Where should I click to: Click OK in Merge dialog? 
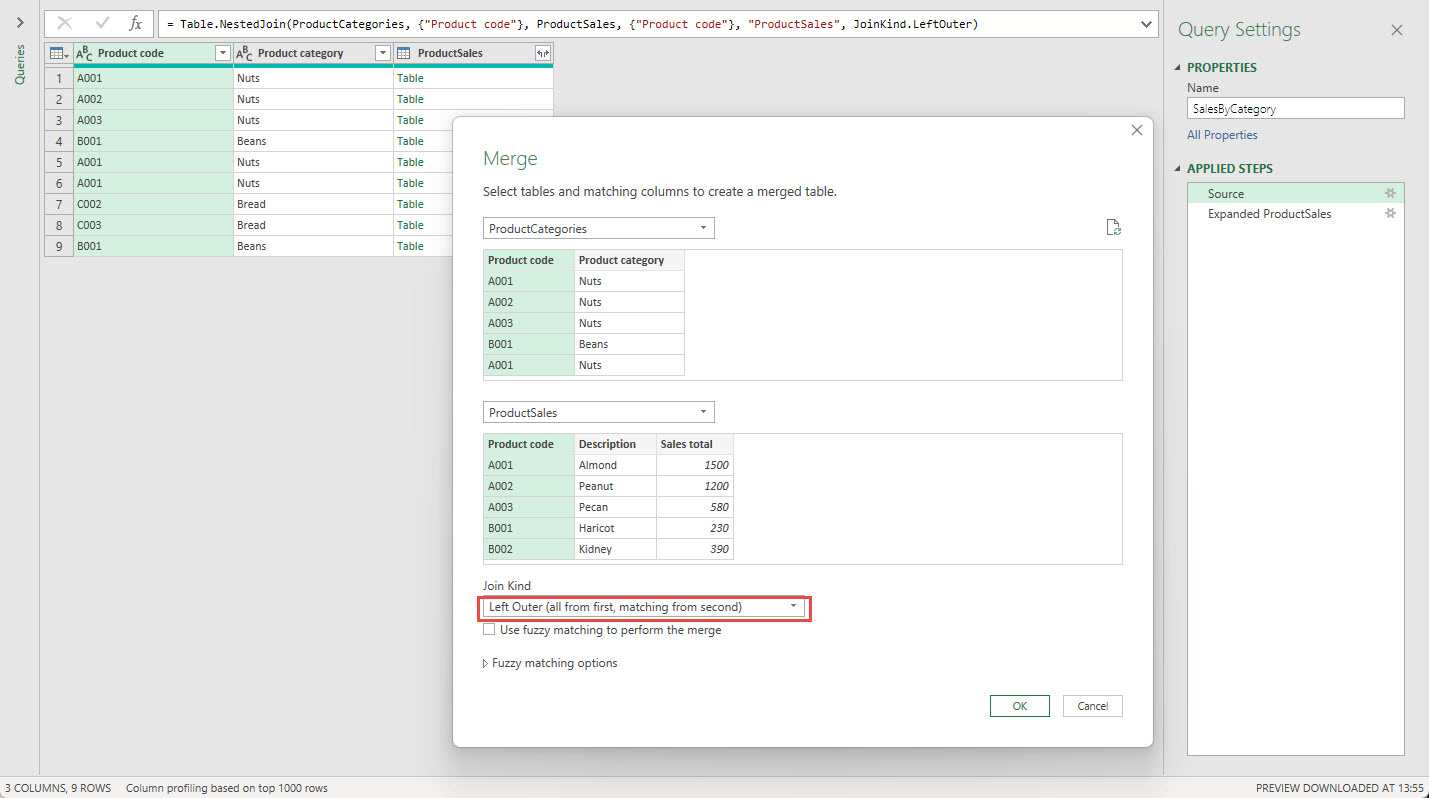[1019, 706]
